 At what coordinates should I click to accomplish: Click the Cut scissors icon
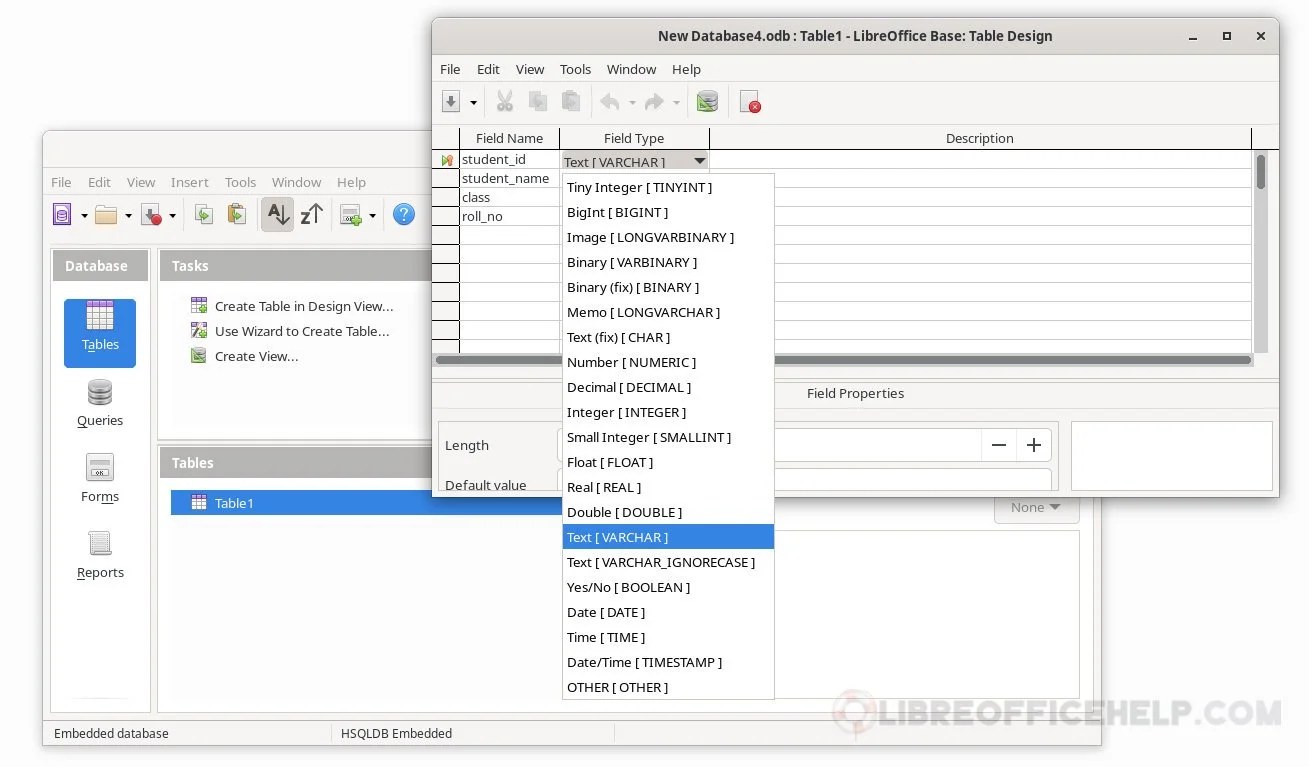(x=504, y=102)
